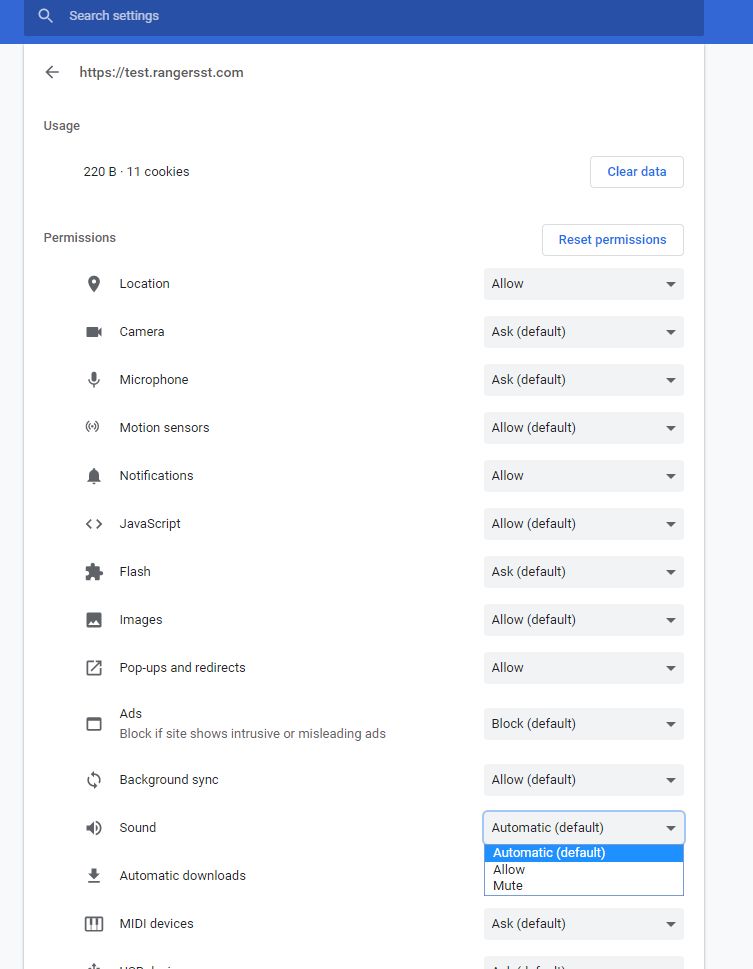Viewport: 753px width, 969px height.
Task: Click the Reset permissions button
Action: [612, 239]
